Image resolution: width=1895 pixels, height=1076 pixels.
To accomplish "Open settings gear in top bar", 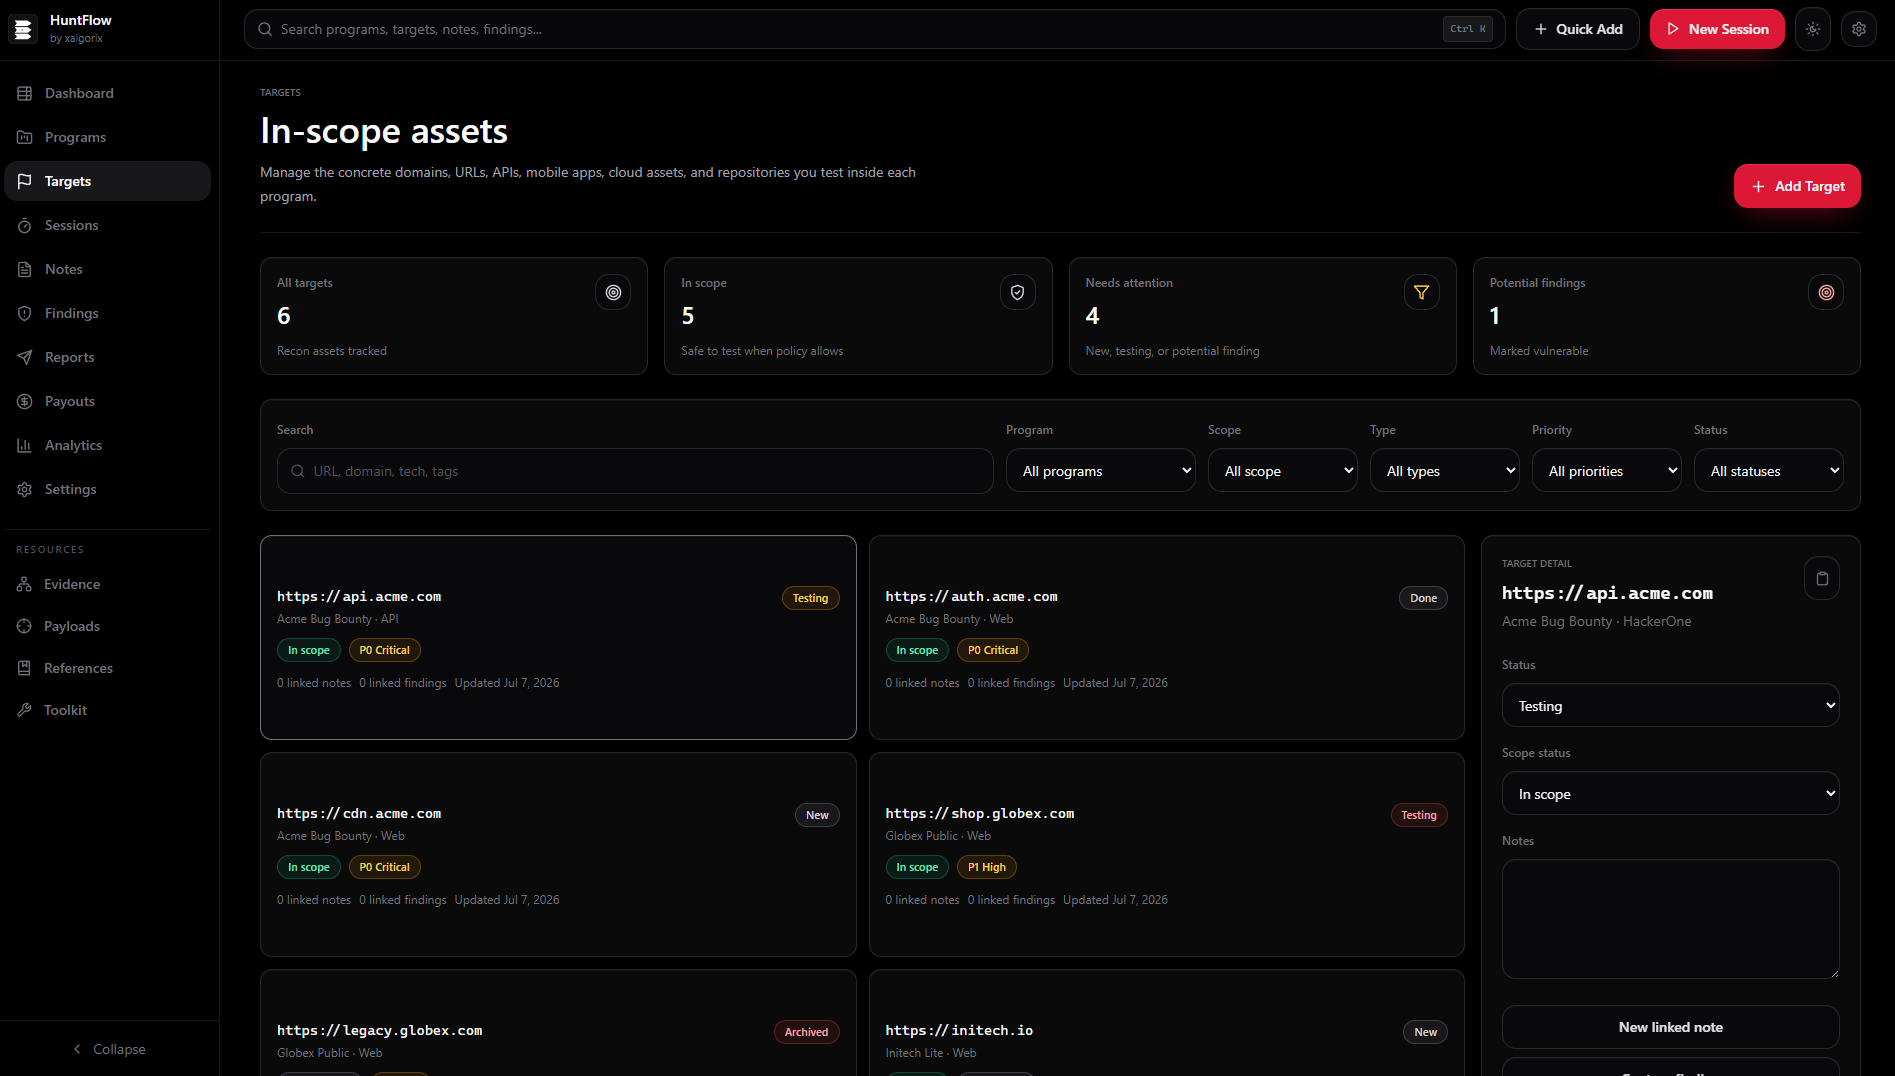I will point(1858,29).
